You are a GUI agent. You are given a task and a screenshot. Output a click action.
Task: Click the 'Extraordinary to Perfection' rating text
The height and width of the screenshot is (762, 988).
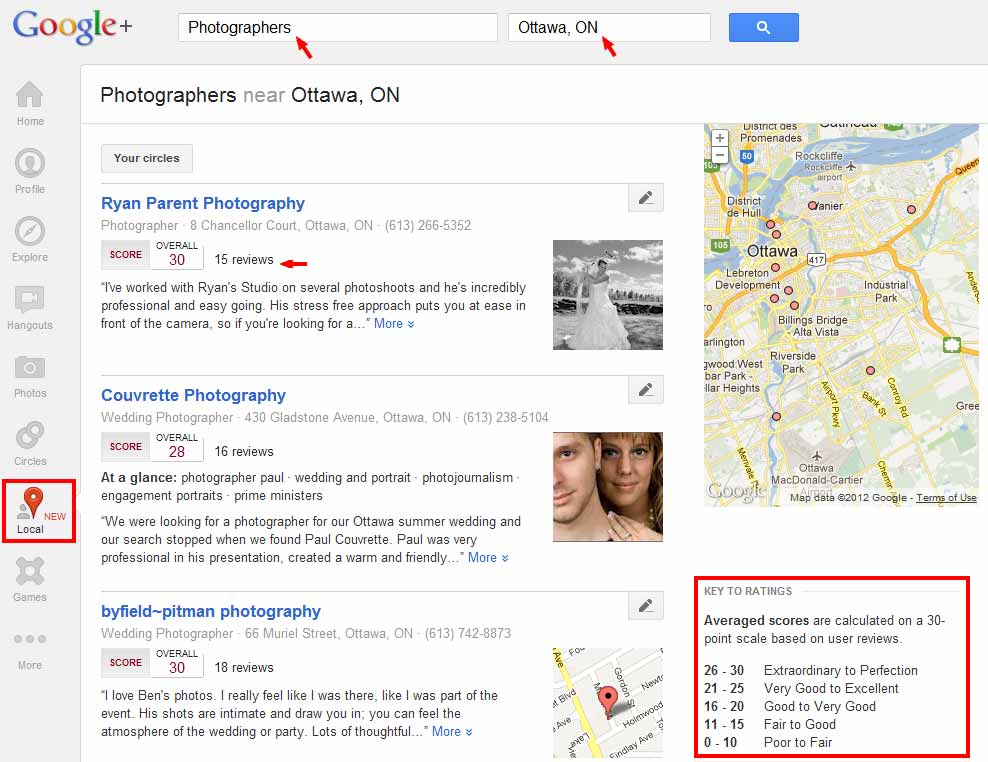point(841,670)
